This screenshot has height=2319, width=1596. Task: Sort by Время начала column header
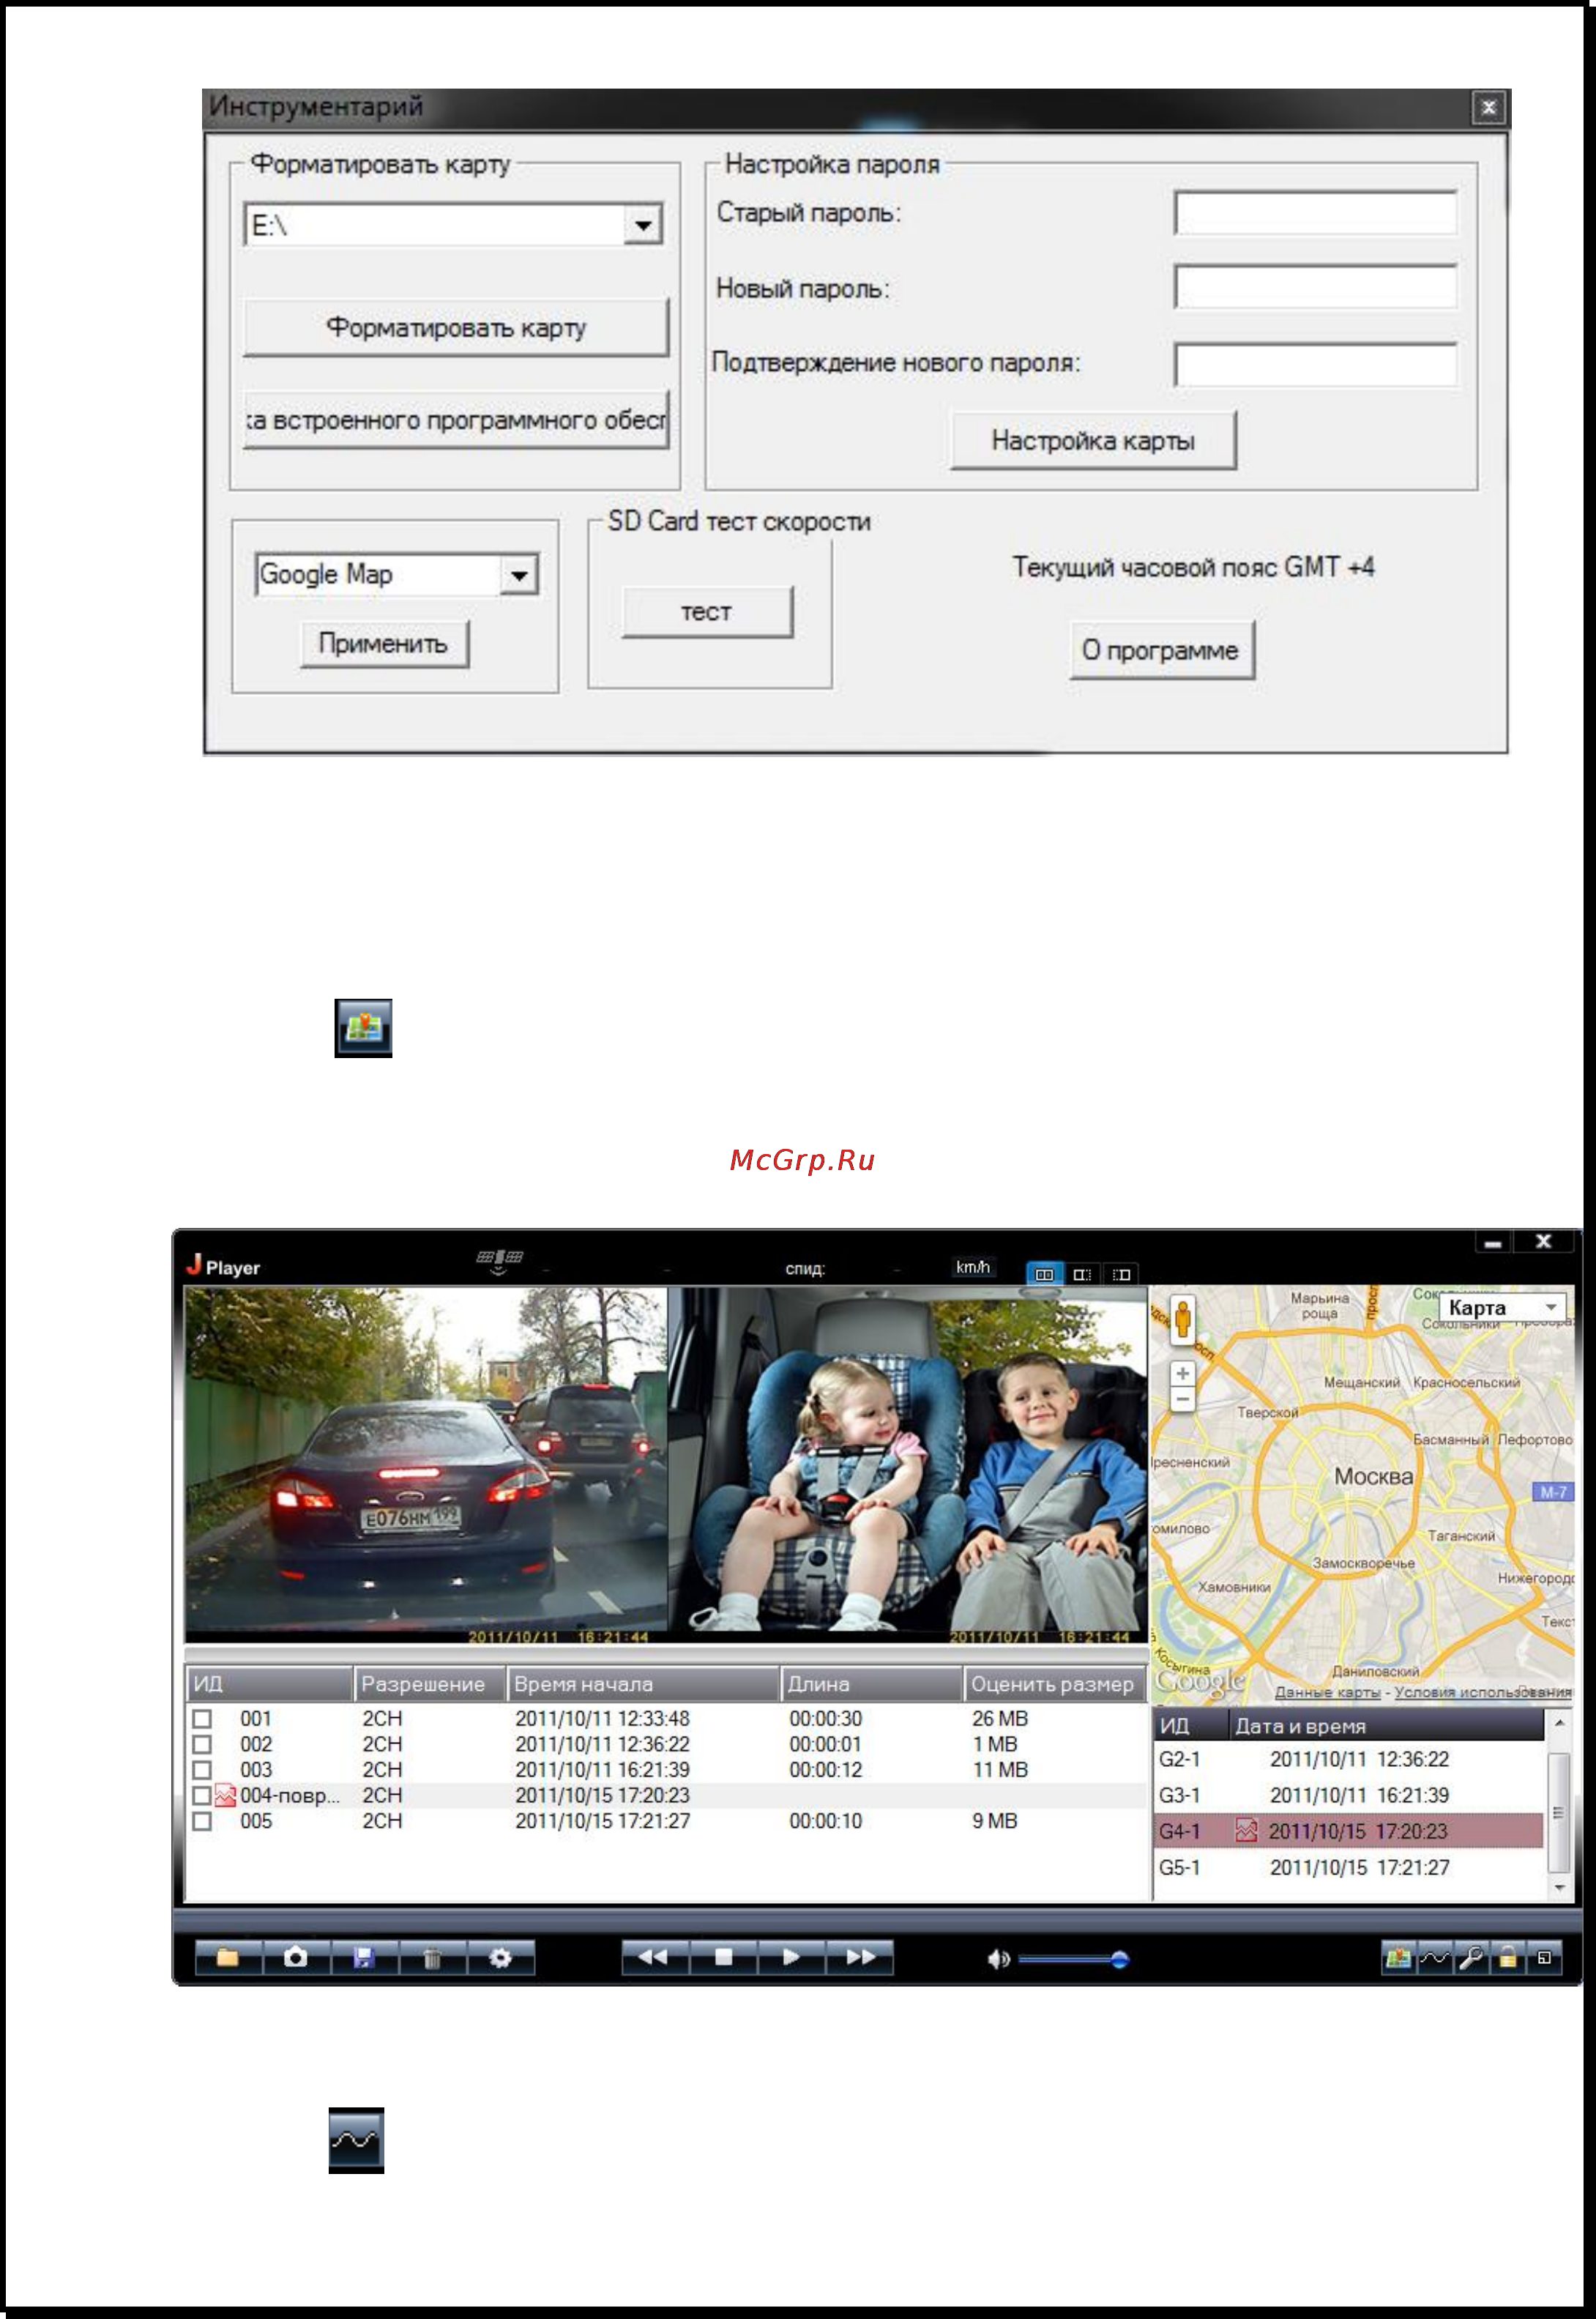coord(643,1684)
